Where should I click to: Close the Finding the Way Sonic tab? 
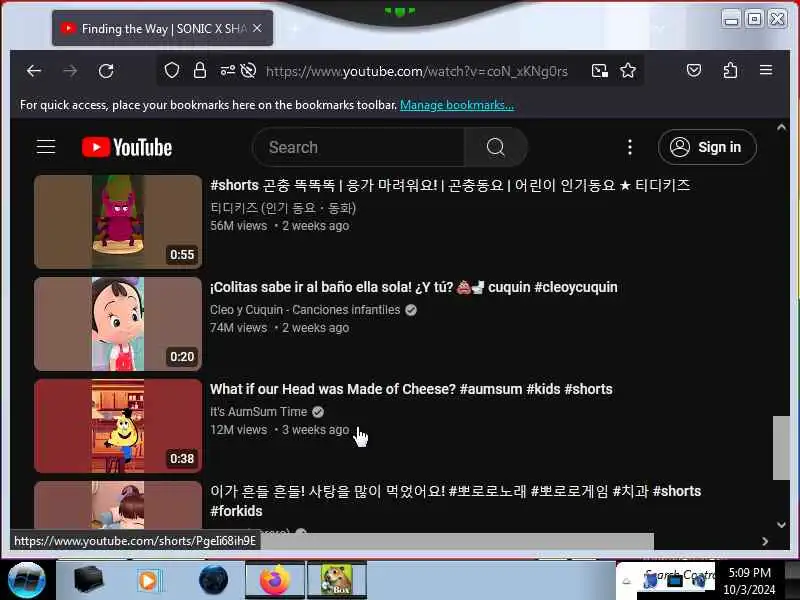pos(258,29)
